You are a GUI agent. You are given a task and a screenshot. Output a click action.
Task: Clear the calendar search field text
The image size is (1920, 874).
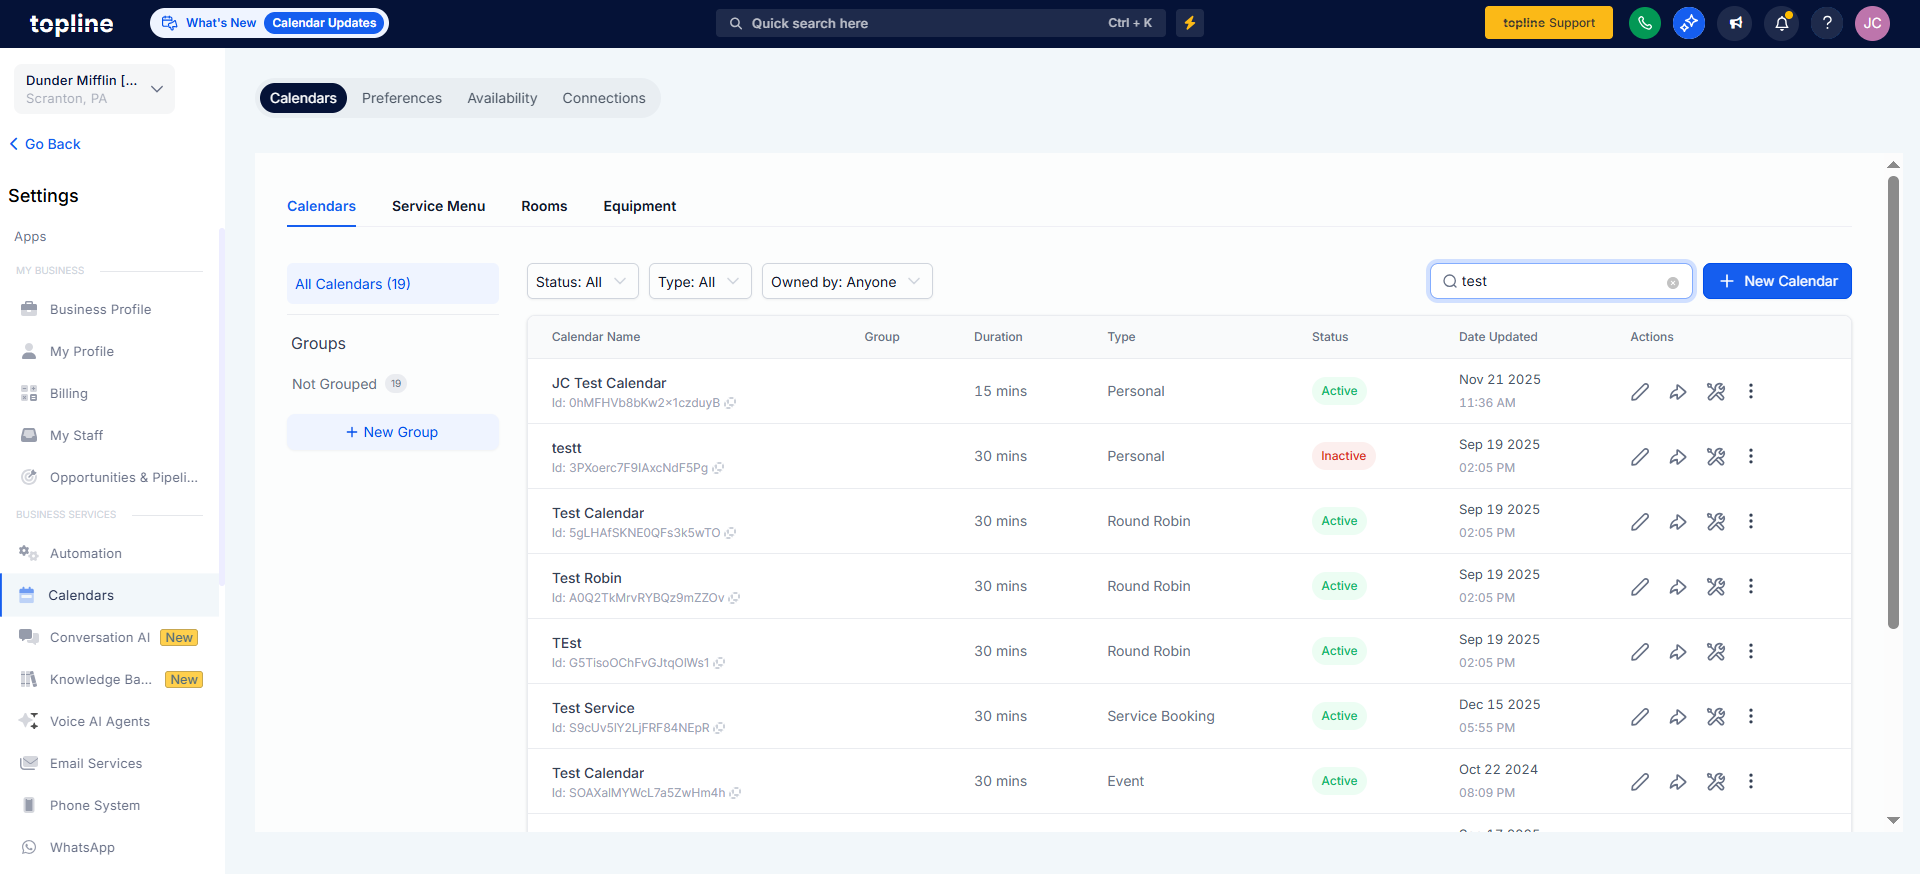tap(1673, 283)
